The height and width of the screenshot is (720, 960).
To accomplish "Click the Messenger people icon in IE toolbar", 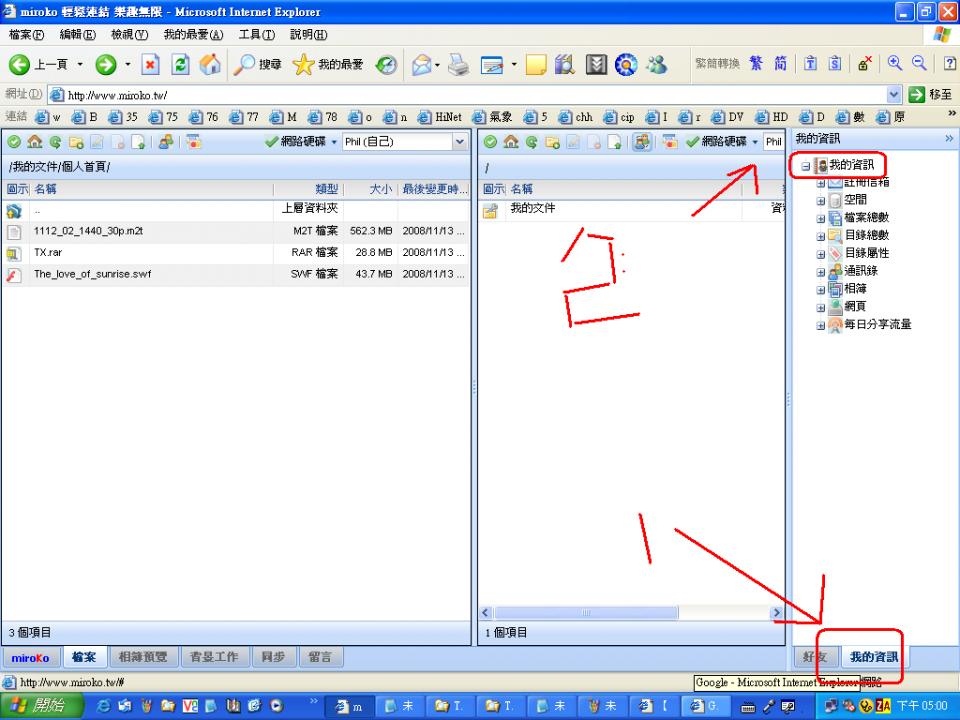I will click(656, 64).
